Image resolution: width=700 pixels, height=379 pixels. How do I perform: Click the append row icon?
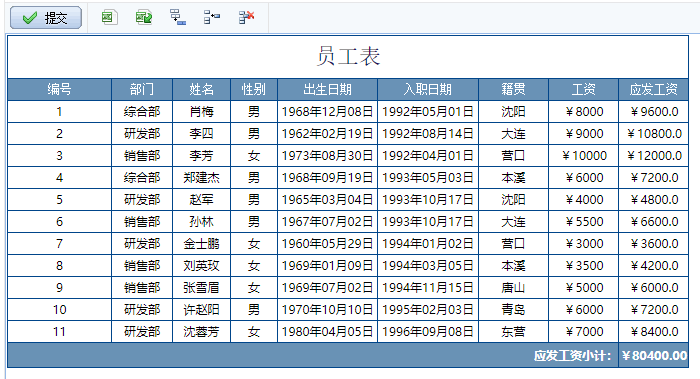(x=178, y=17)
